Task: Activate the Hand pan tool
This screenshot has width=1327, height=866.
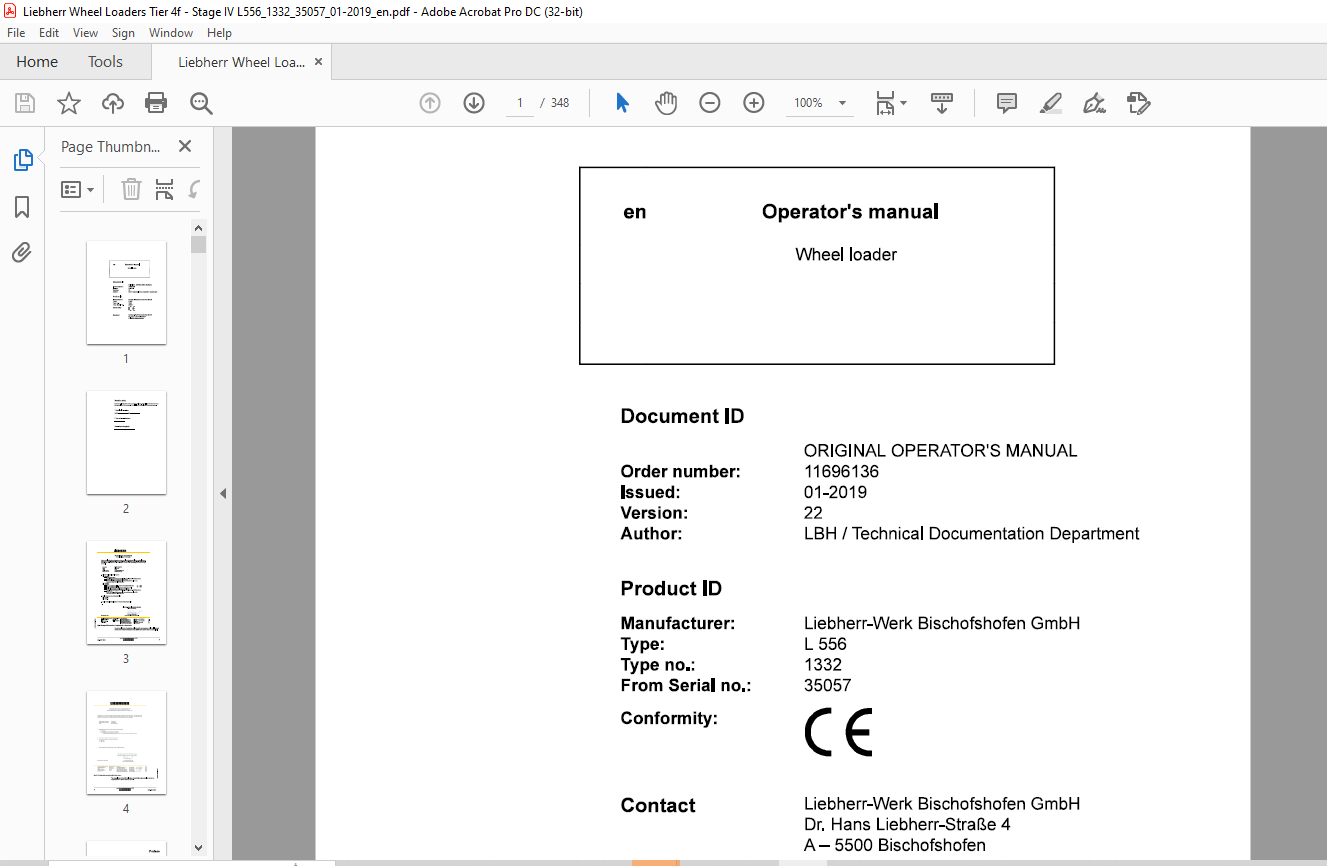Action: tap(666, 103)
